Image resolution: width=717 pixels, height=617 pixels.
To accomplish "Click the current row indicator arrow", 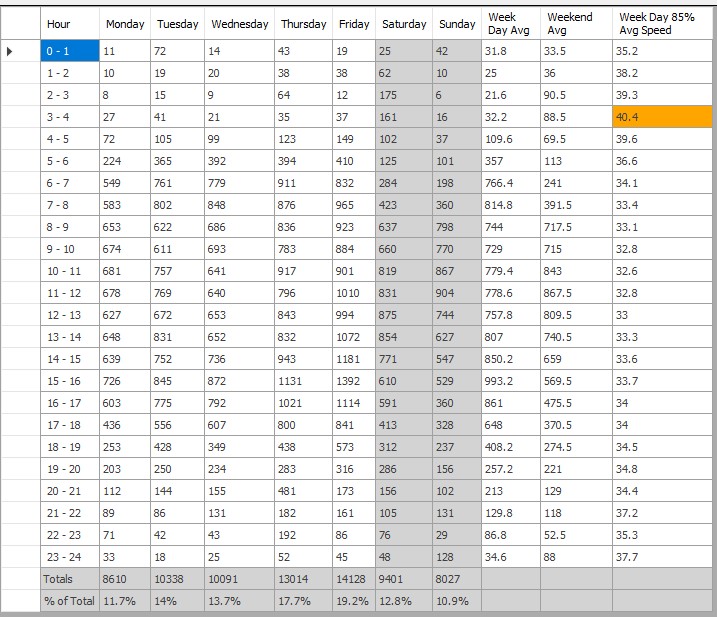I will 10,51.
